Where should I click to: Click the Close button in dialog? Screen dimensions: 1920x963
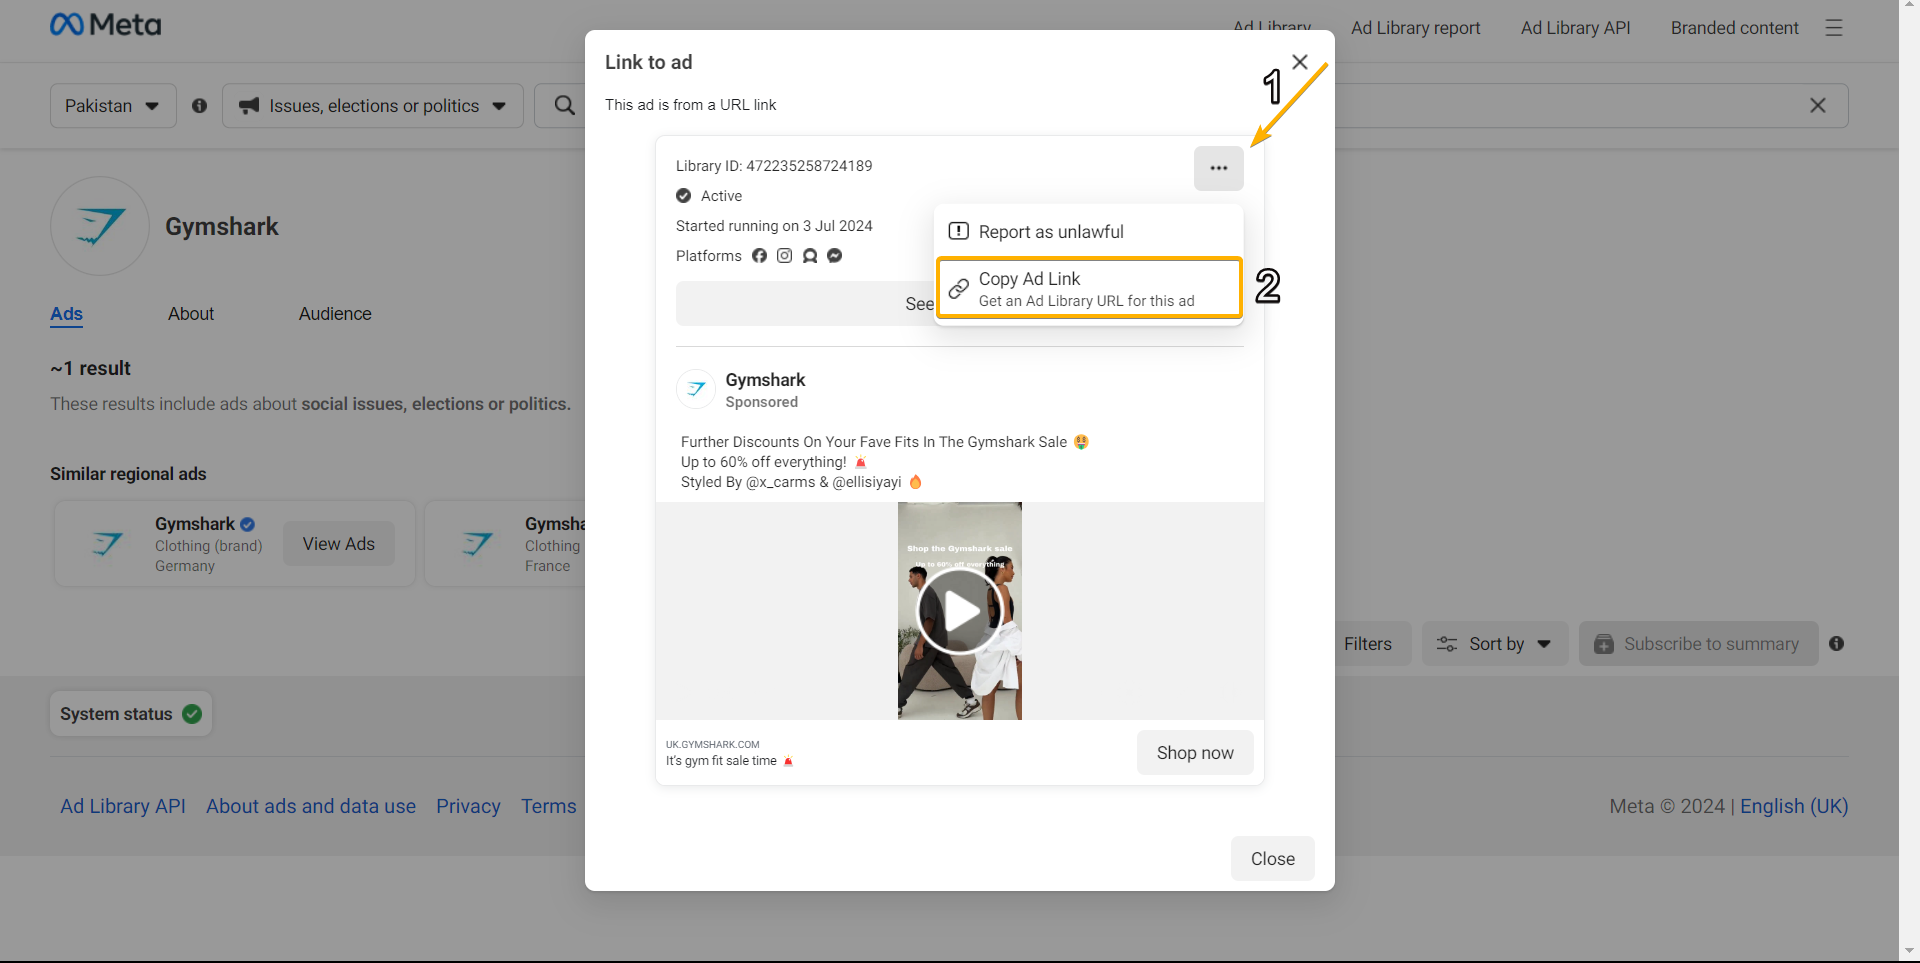(1272, 859)
